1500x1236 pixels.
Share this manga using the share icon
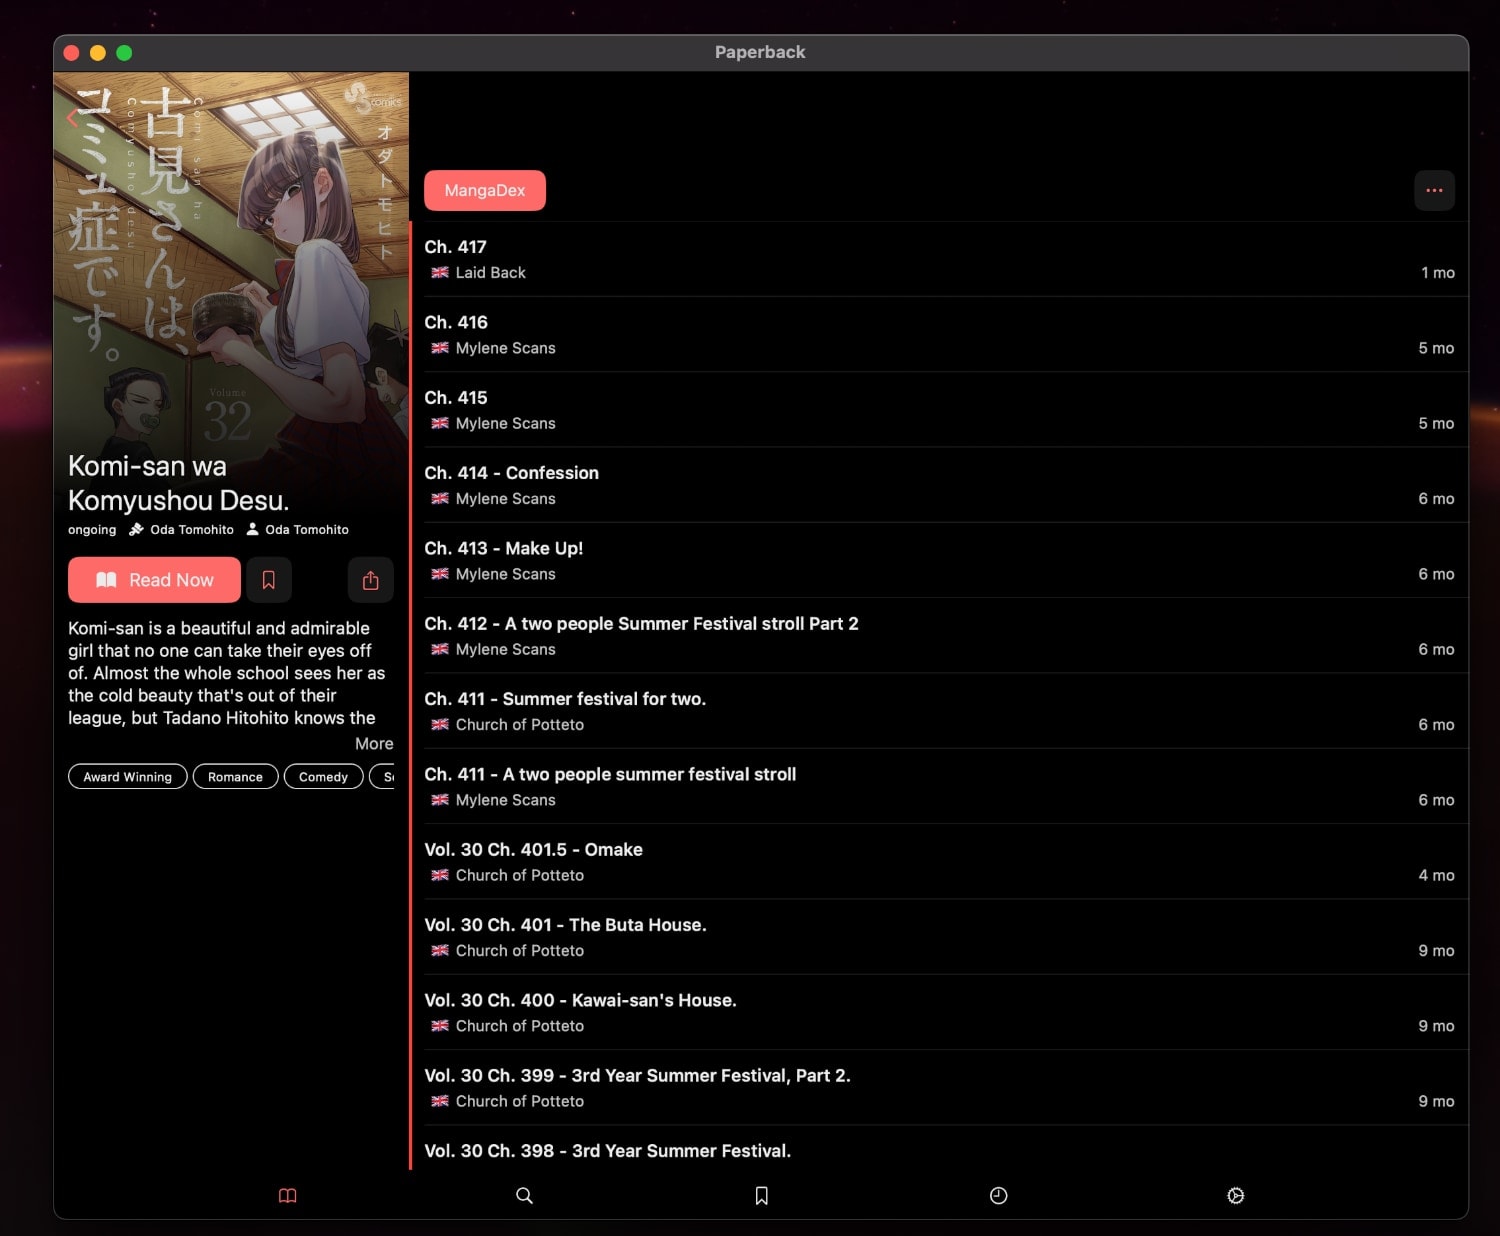[370, 580]
